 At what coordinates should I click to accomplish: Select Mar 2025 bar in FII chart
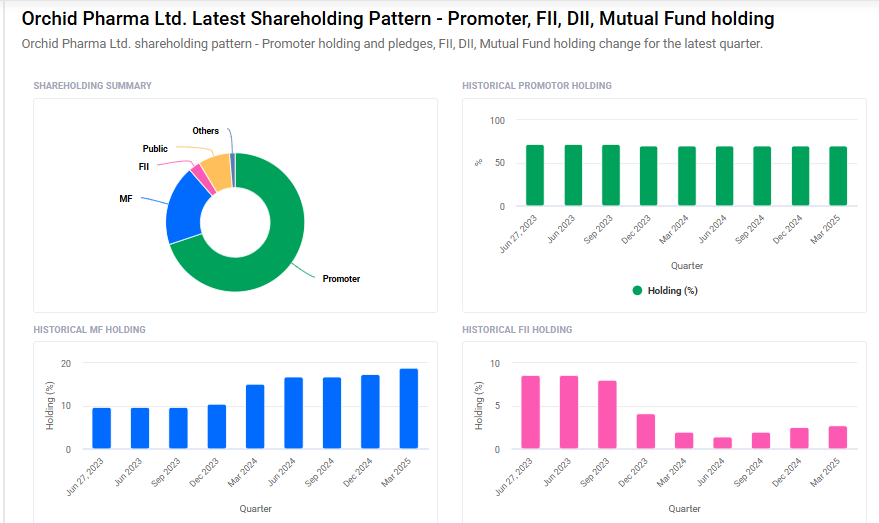838,437
